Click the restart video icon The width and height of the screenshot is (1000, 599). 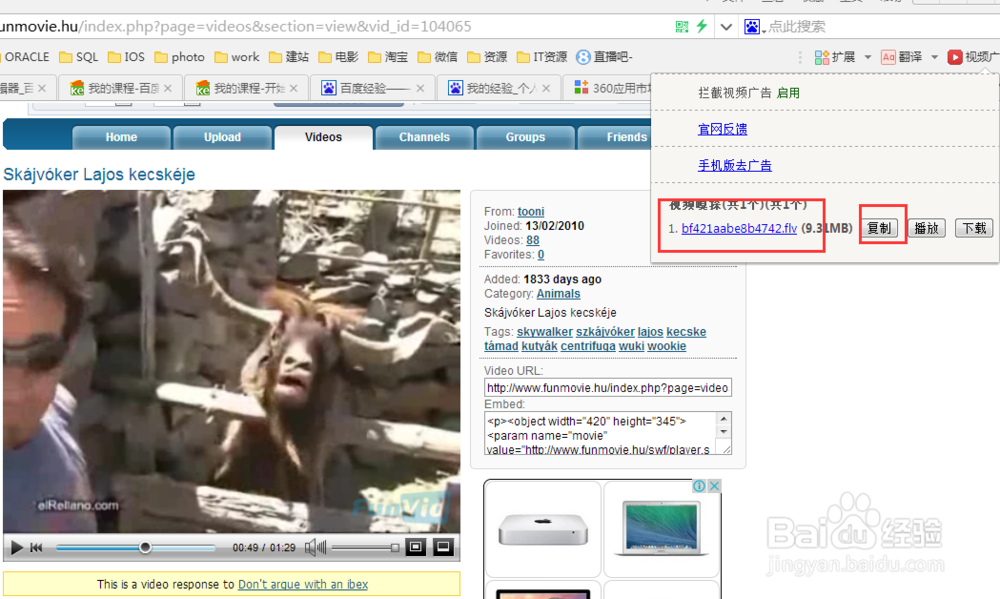(36, 547)
